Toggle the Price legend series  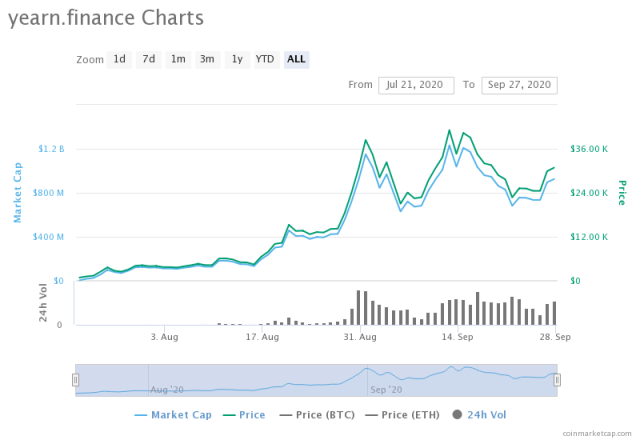tap(244, 415)
